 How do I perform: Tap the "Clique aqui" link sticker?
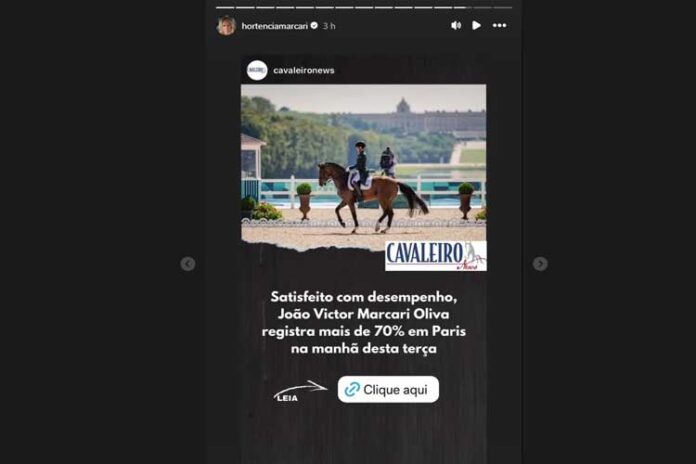point(388,389)
